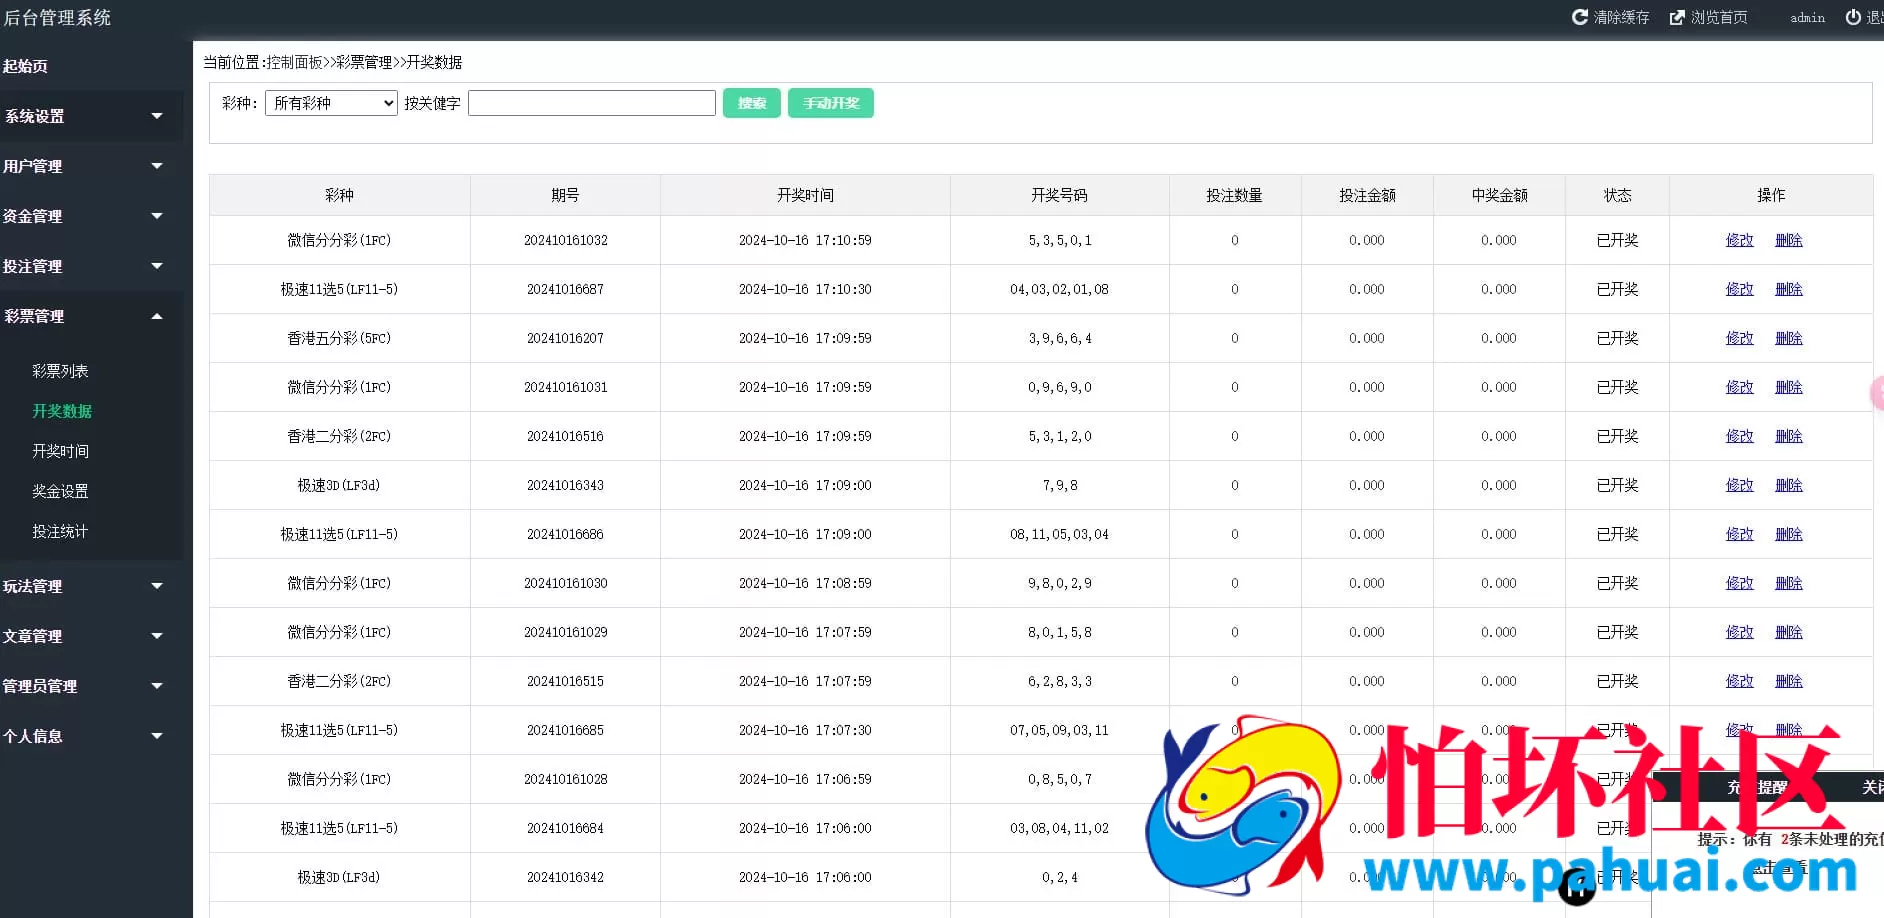The image size is (1884, 918).
Task: Go to 投注统计 submenu item
Action: (60, 531)
